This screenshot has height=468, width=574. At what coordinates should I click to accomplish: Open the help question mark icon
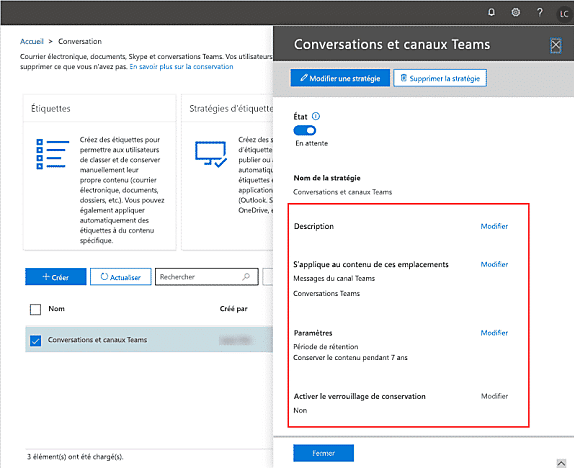tap(540, 12)
